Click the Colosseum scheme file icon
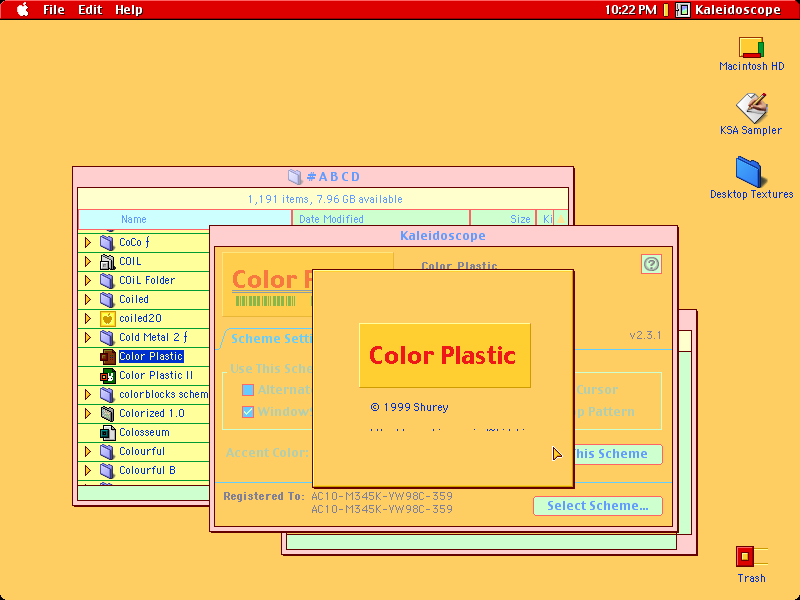This screenshot has width=800, height=600. pyautogui.click(x=108, y=433)
